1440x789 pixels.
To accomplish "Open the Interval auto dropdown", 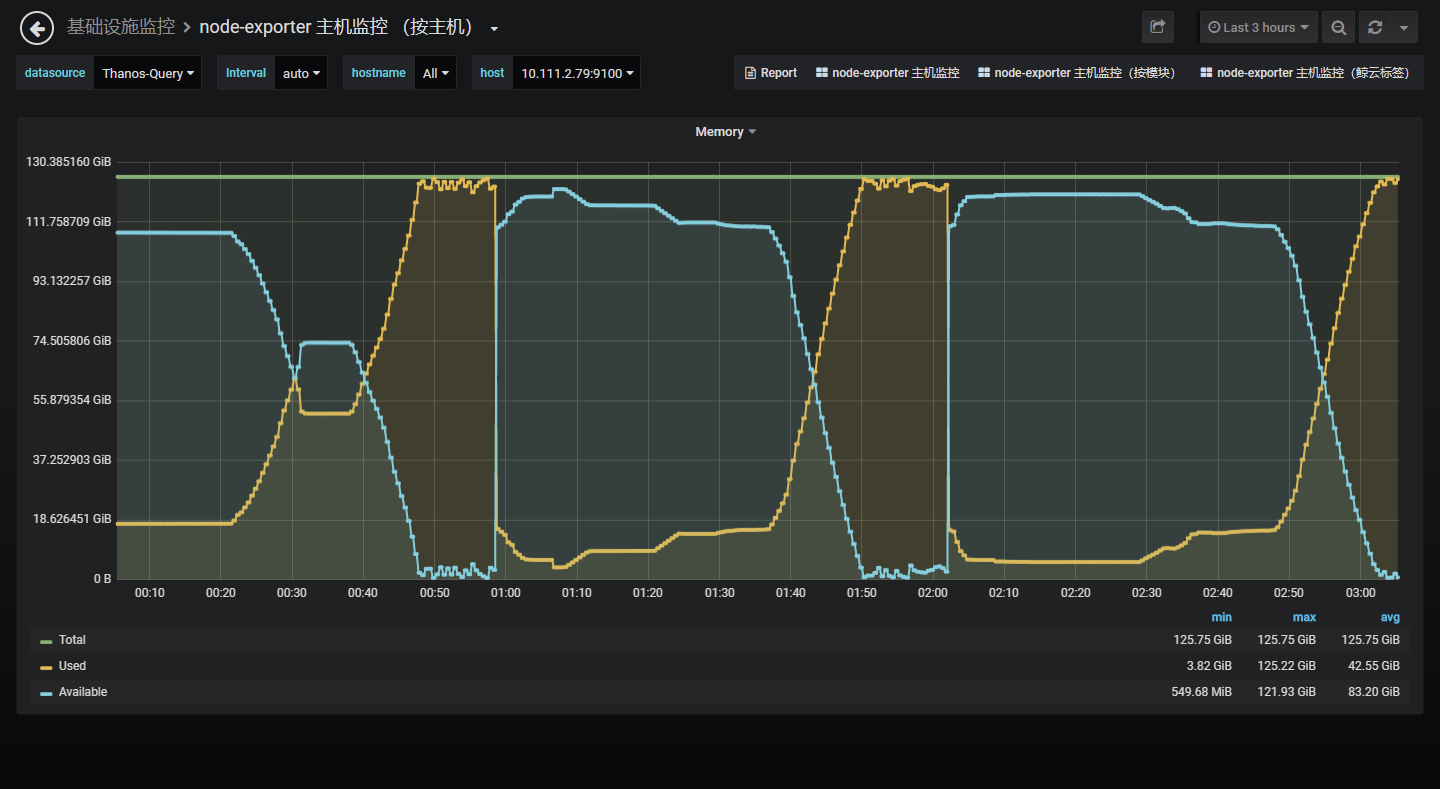I will 301,73.
